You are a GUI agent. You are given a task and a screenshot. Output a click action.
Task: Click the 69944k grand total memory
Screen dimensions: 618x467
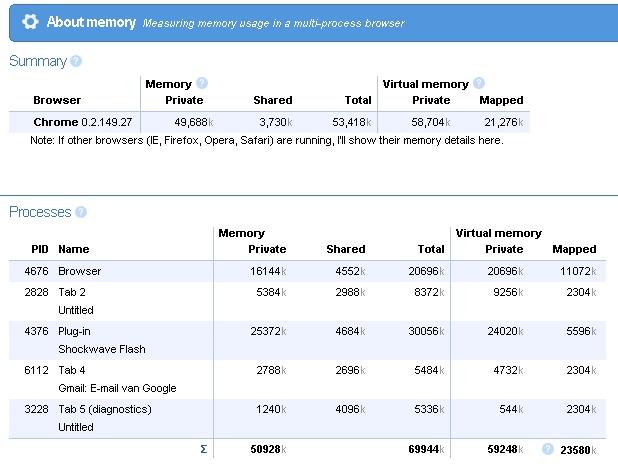[426, 449]
